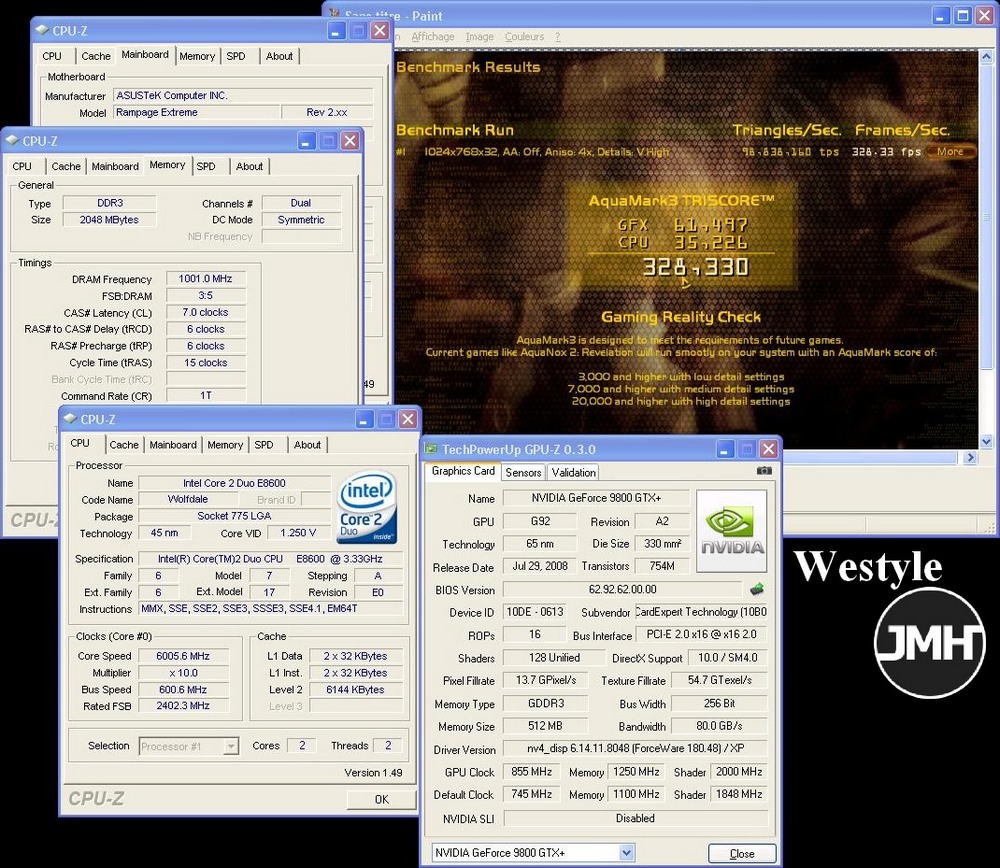The height and width of the screenshot is (868, 1000).
Task: Open About tab in front CPU-Z window
Action: [x=307, y=445]
